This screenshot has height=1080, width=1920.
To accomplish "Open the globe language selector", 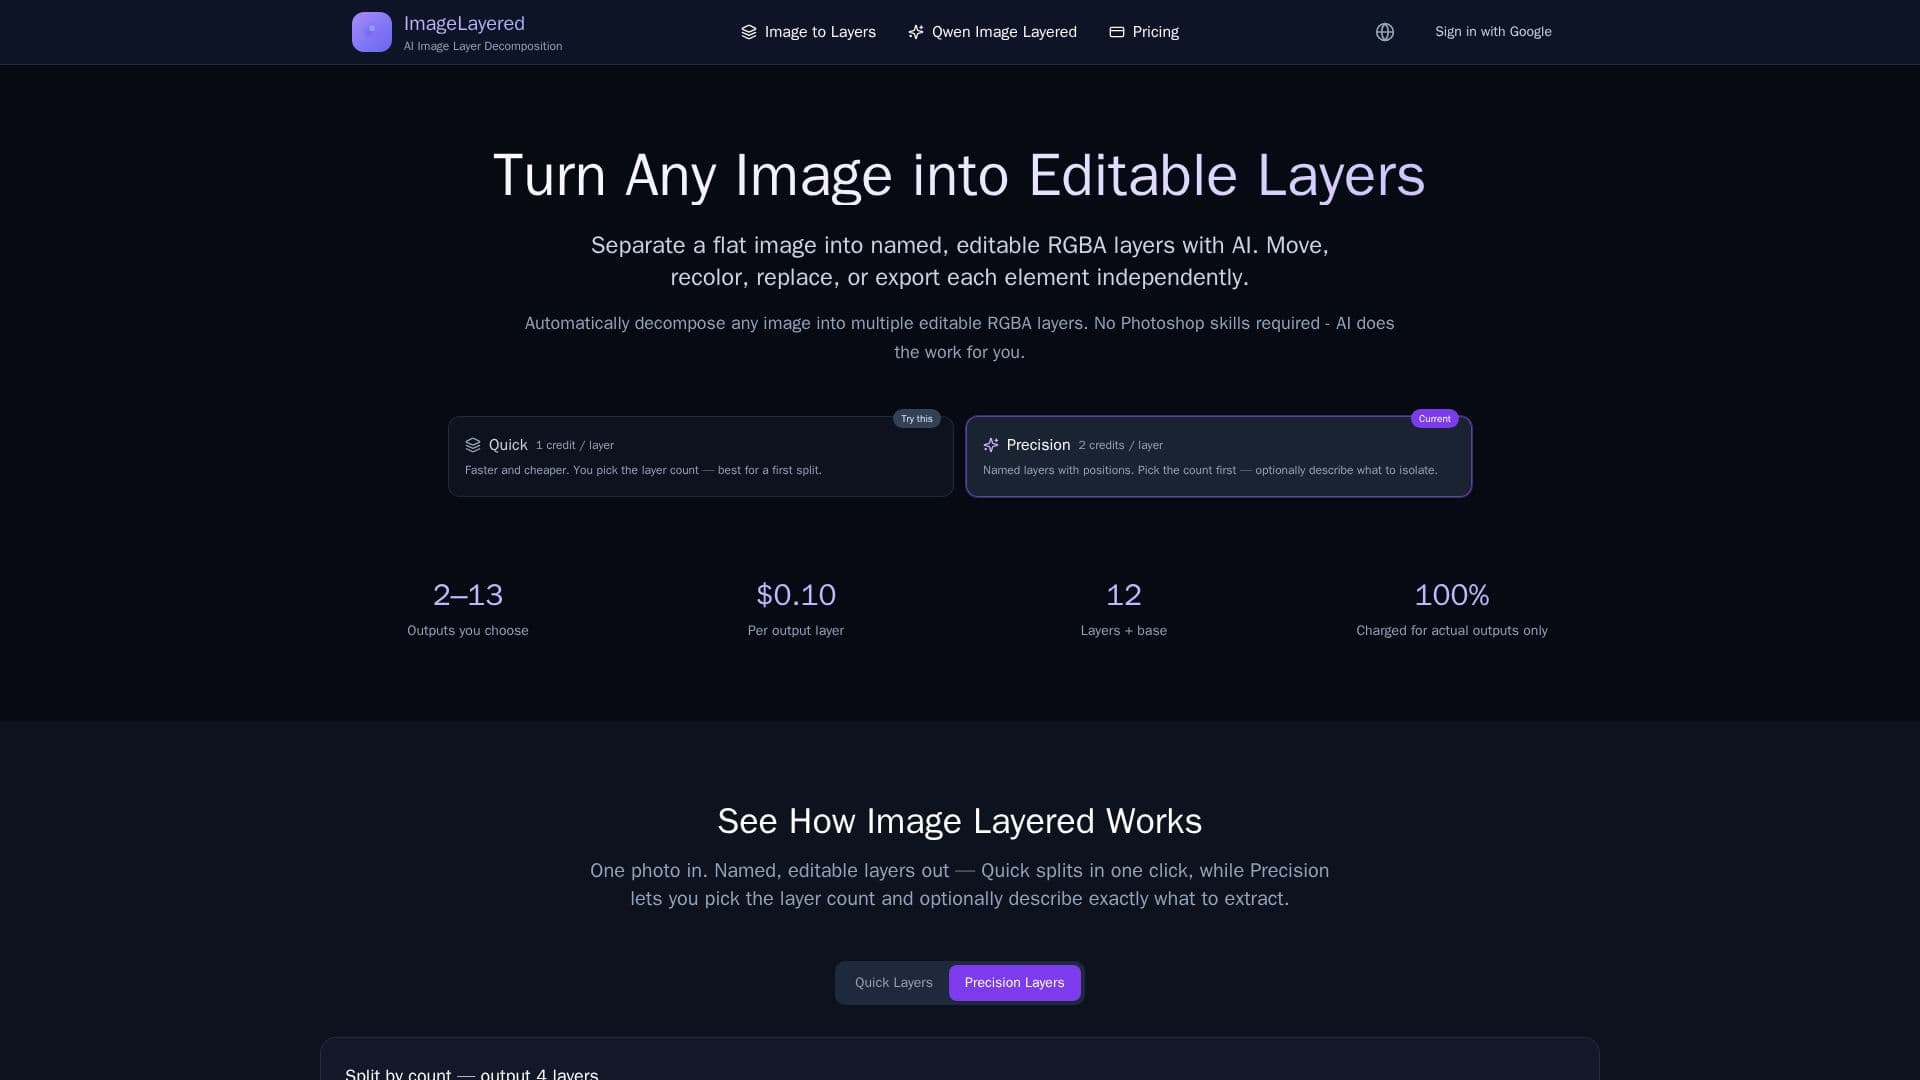I will pyautogui.click(x=1384, y=32).
